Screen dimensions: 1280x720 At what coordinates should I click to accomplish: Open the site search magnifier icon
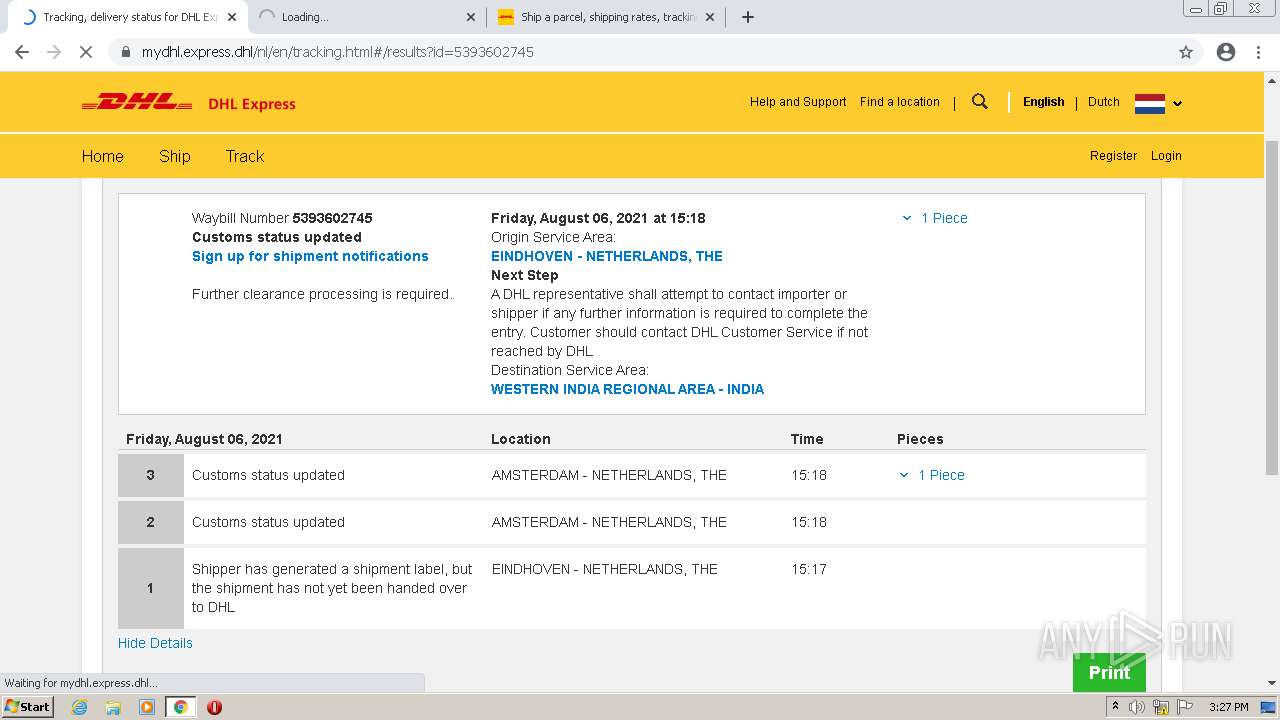tap(980, 101)
